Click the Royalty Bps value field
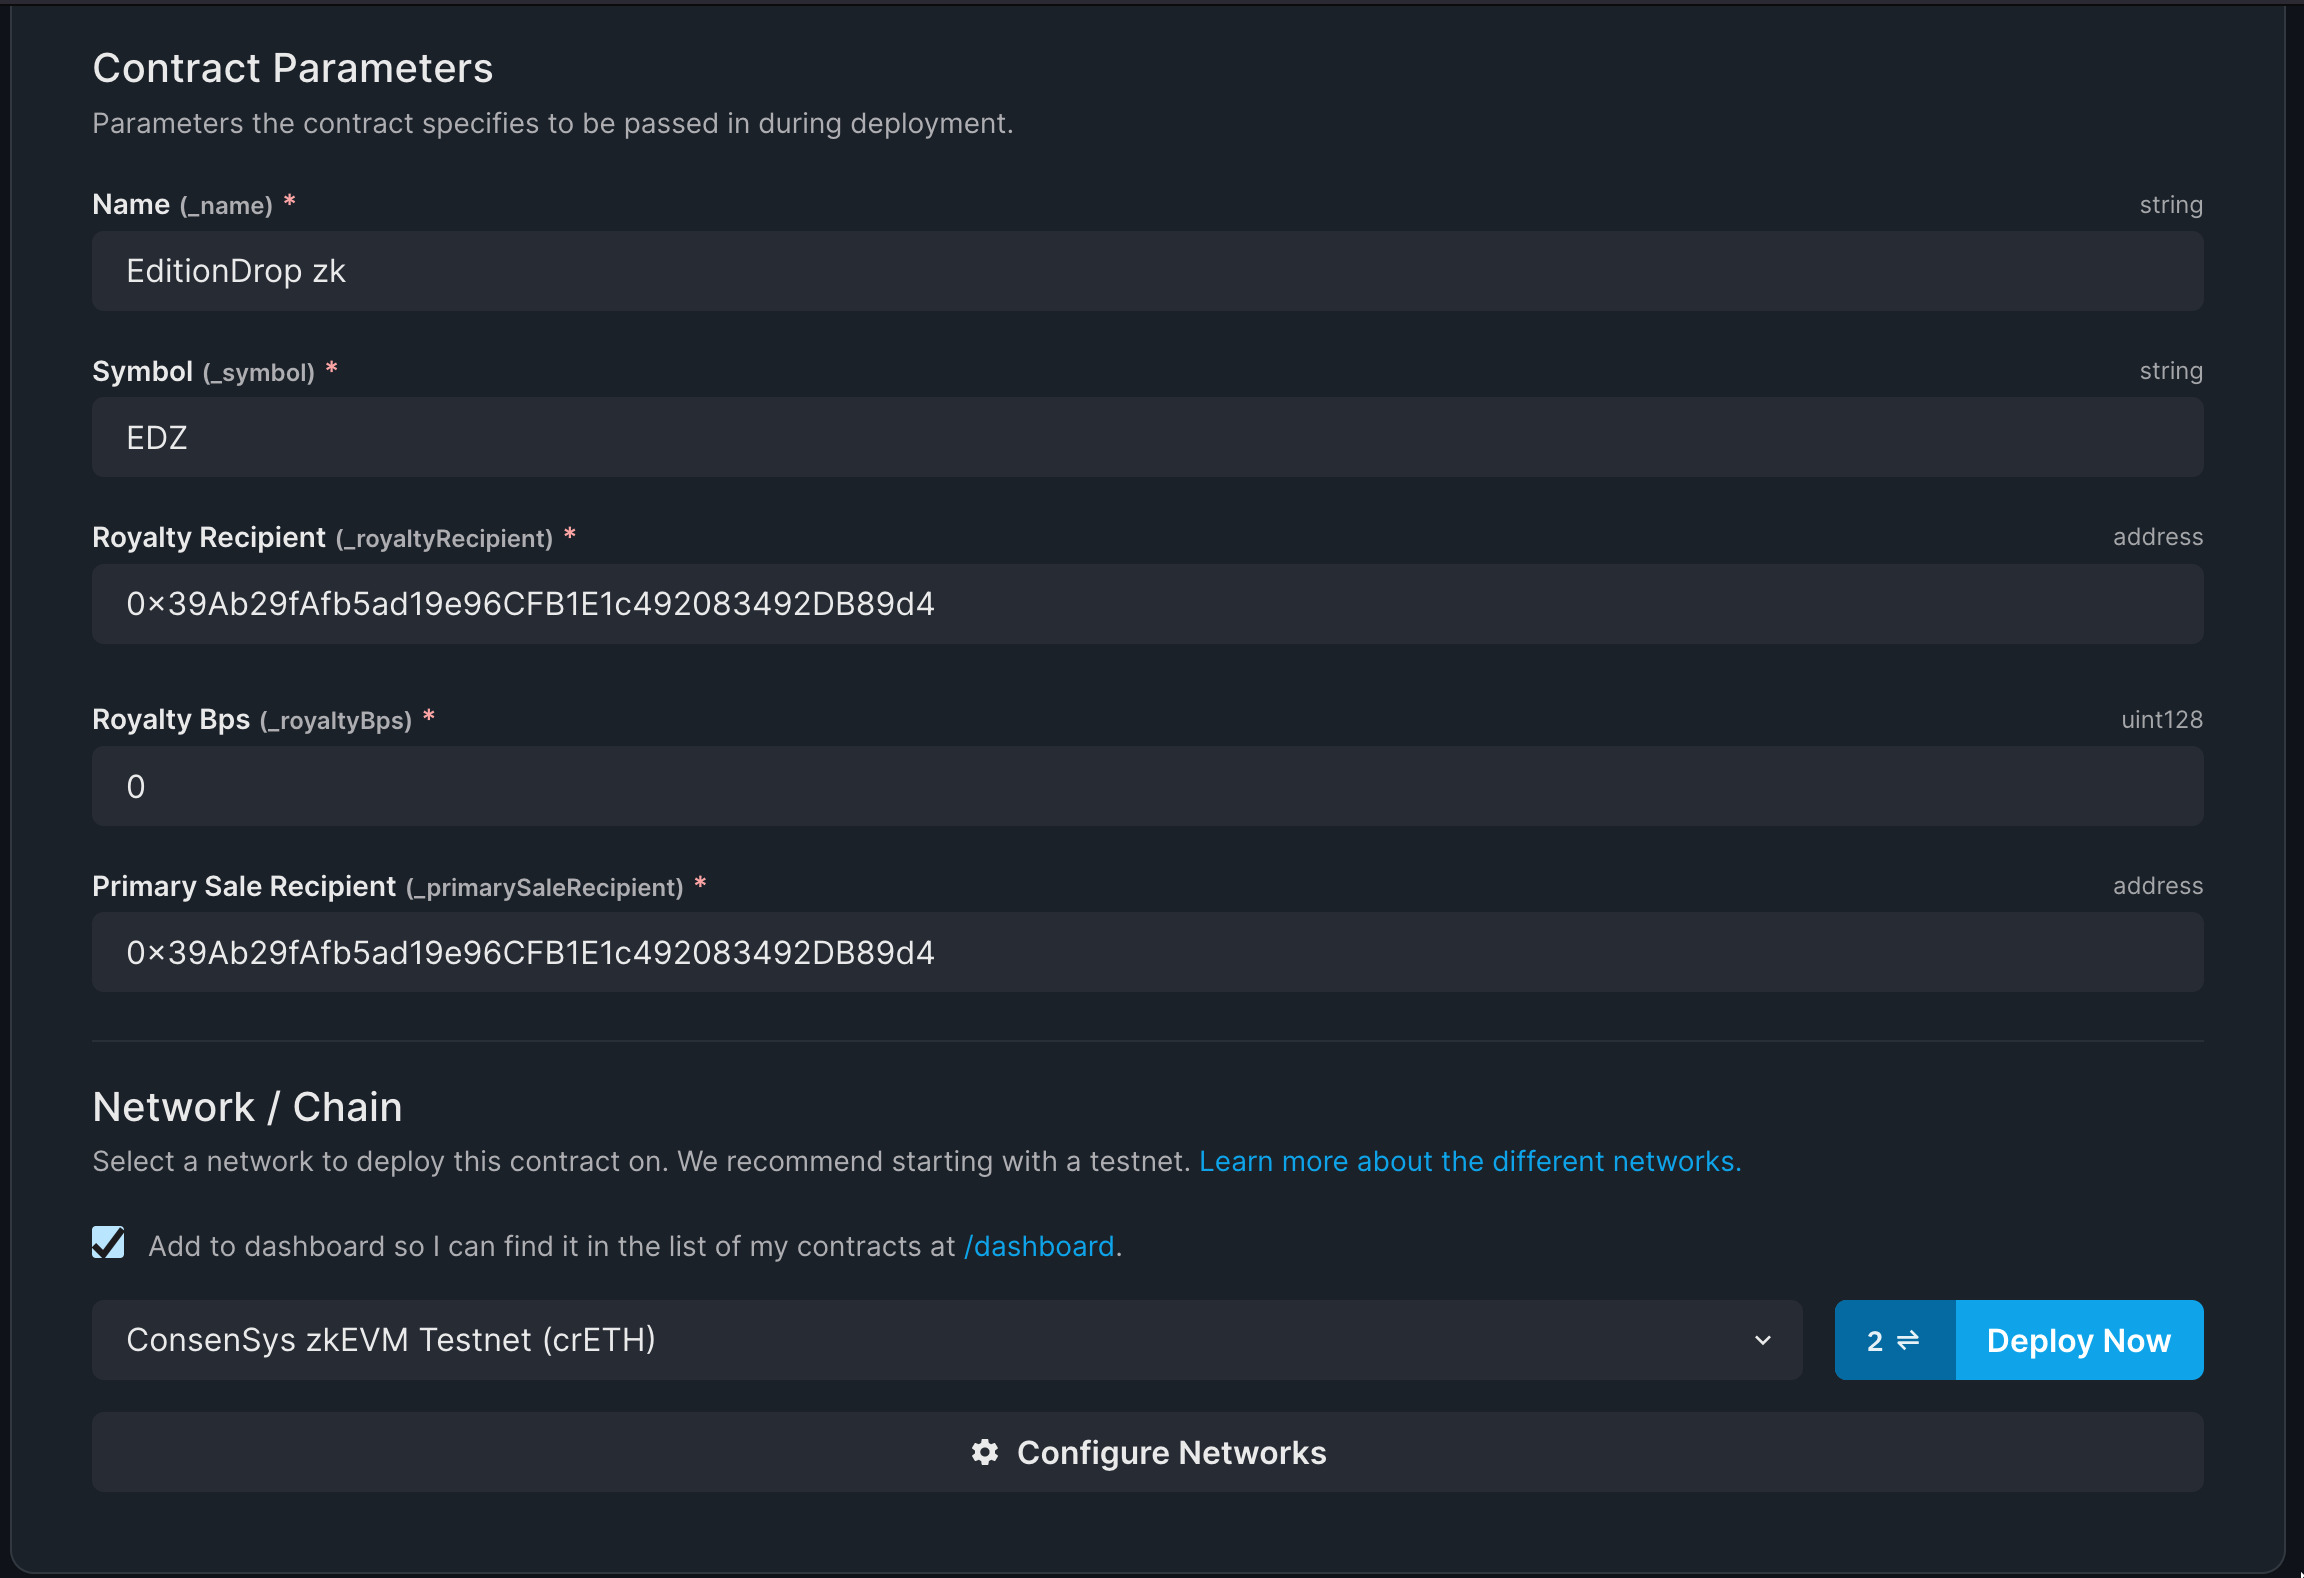Image resolution: width=2304 pixels, height=1578 pixels. click(1147, 786)
